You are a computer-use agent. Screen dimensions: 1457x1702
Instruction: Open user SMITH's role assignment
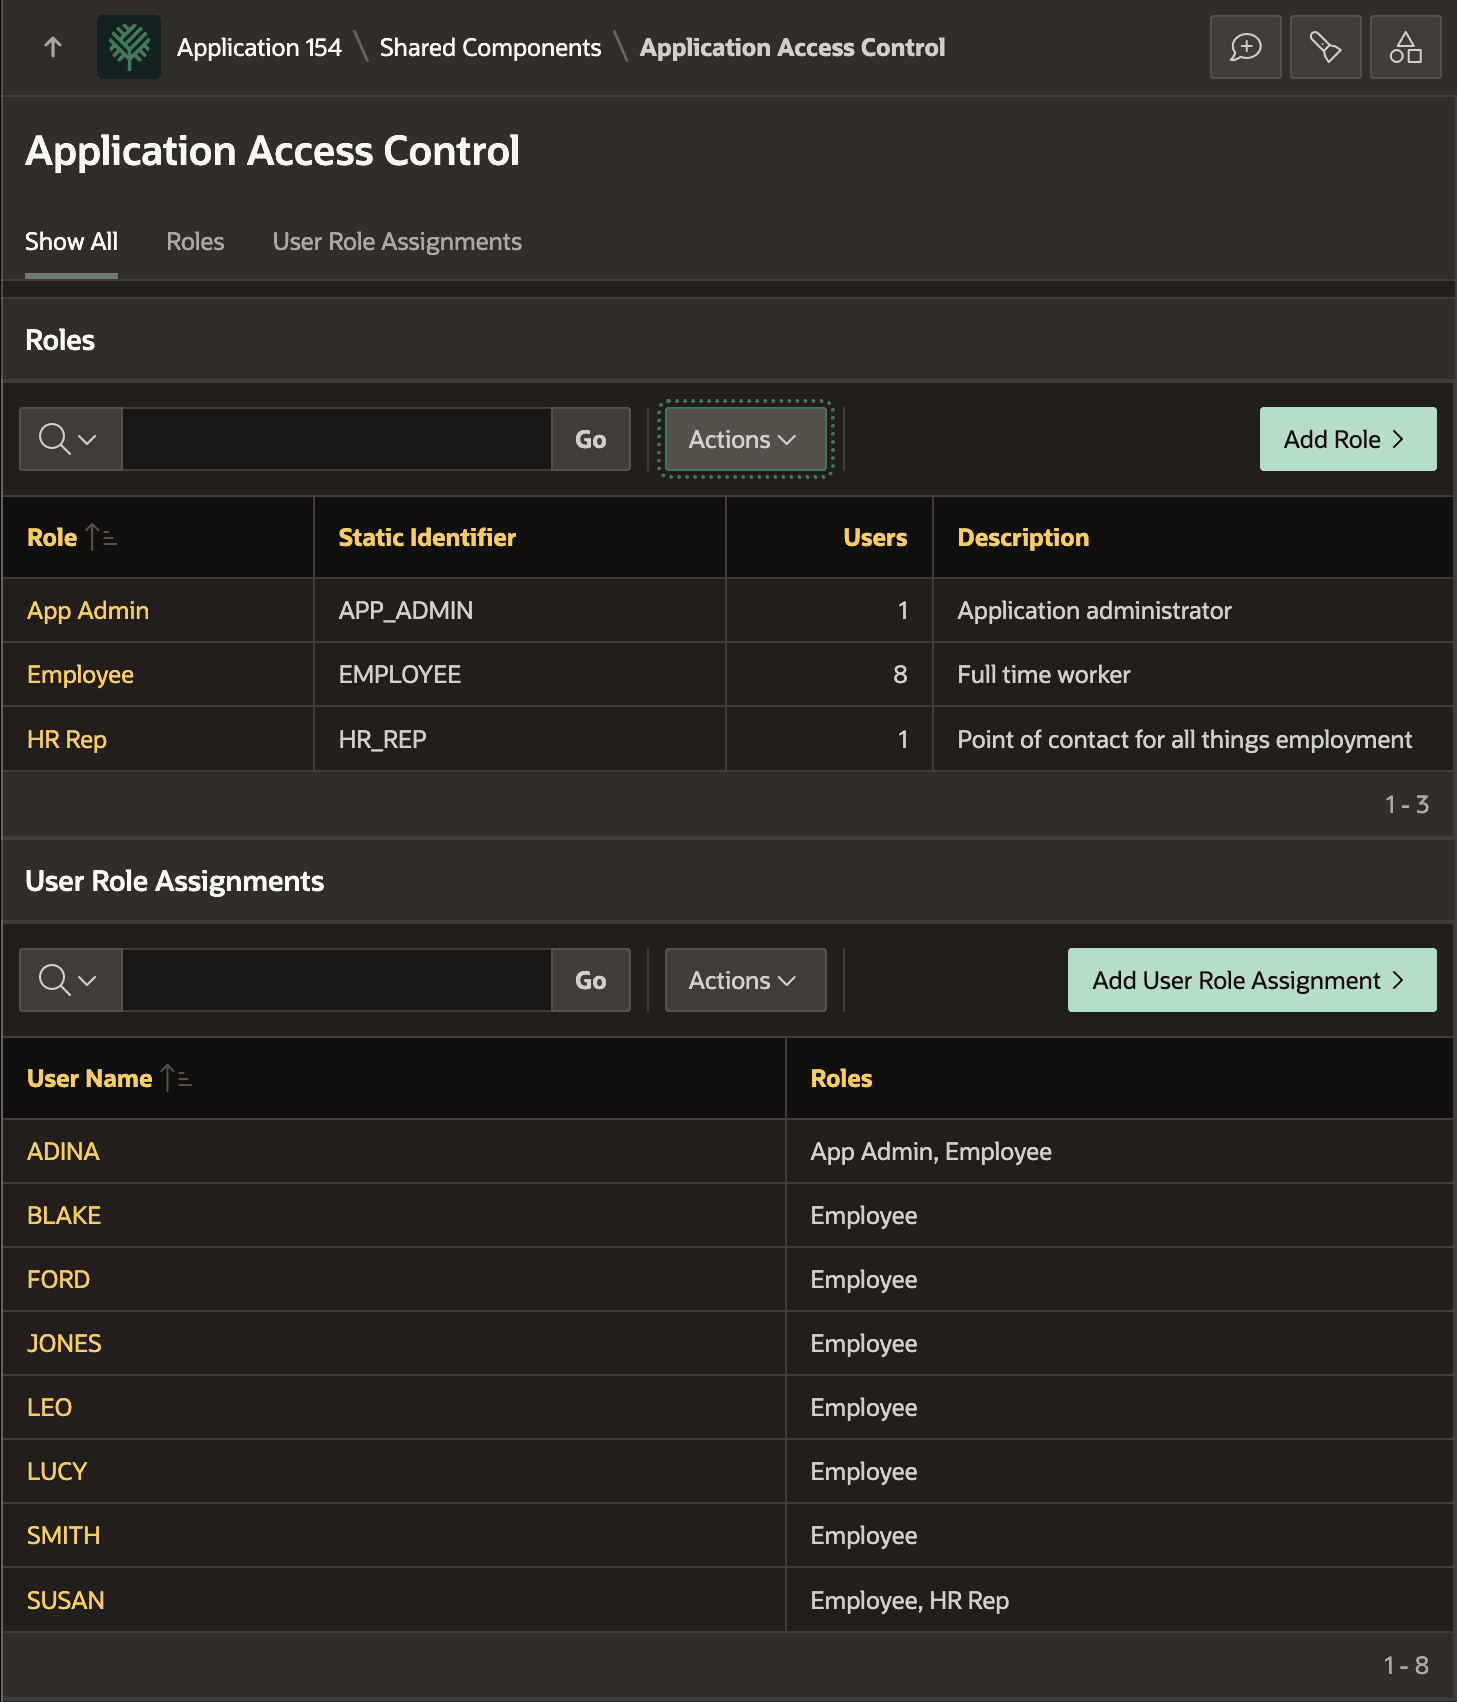tap(63, 1535)
